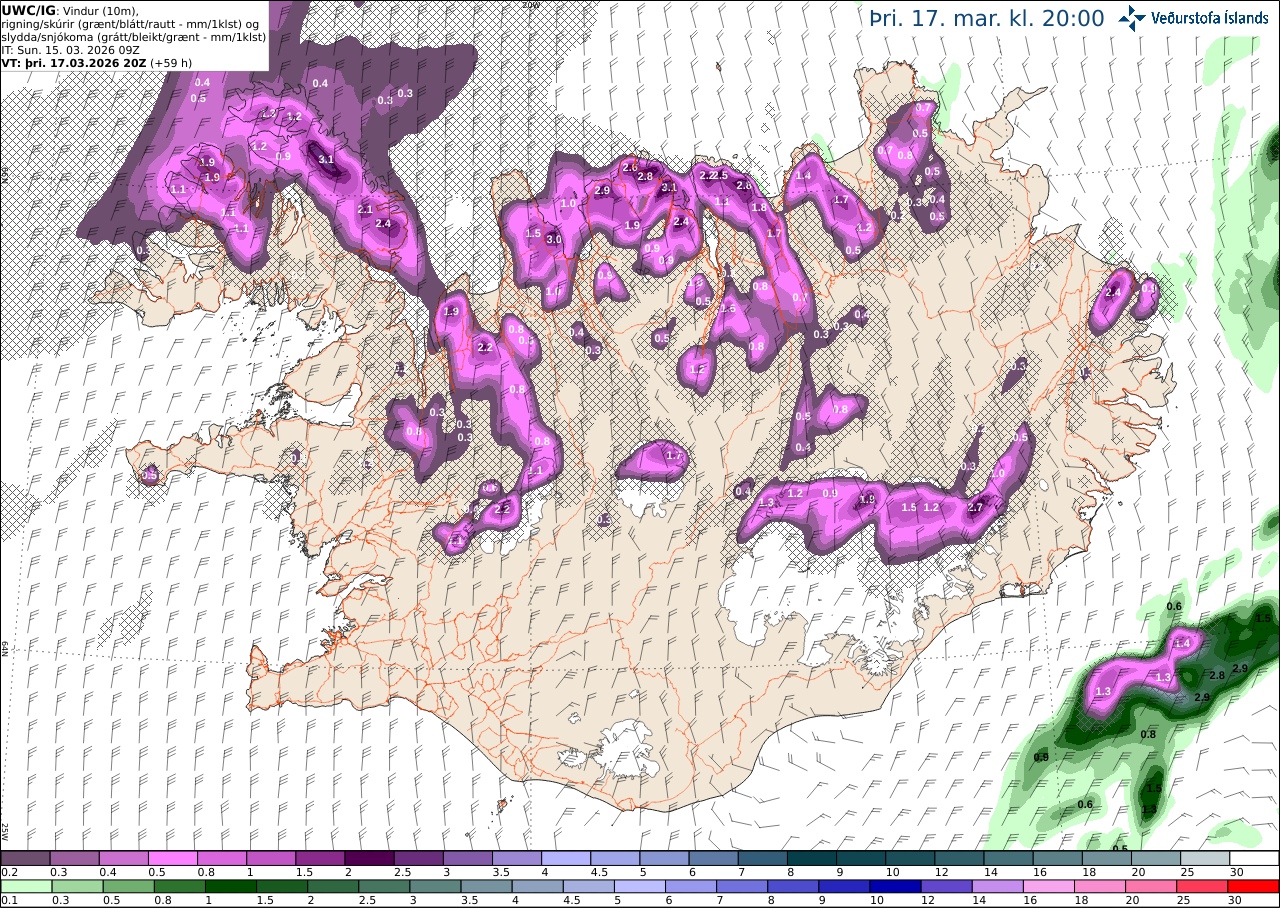Viewport: 1280px width, 908px height.
Task: Select the light gray 25 swatch in upper legend
Action: (1205, 858)
